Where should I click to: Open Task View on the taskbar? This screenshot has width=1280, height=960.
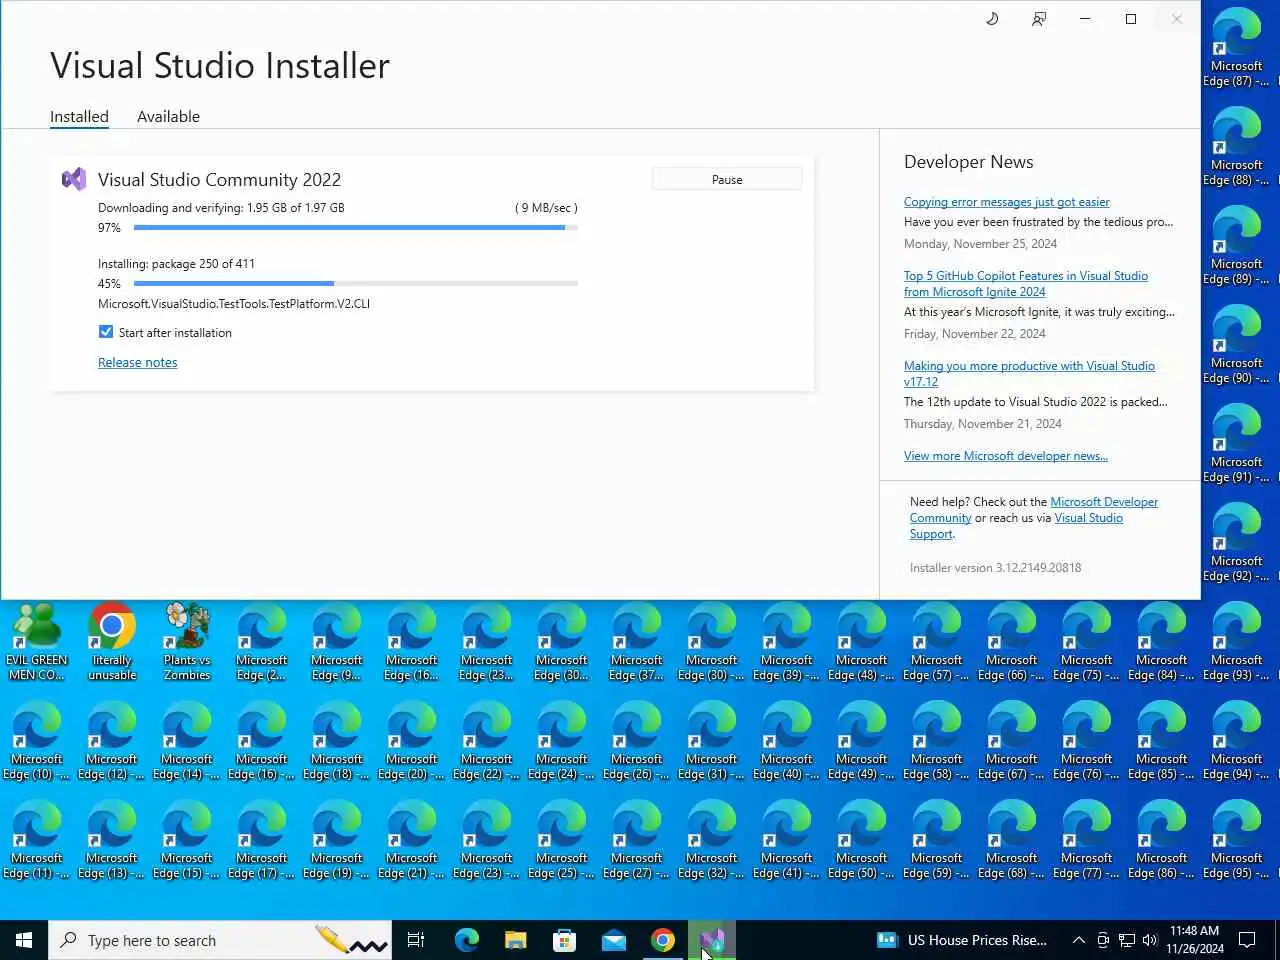(416, 940)
